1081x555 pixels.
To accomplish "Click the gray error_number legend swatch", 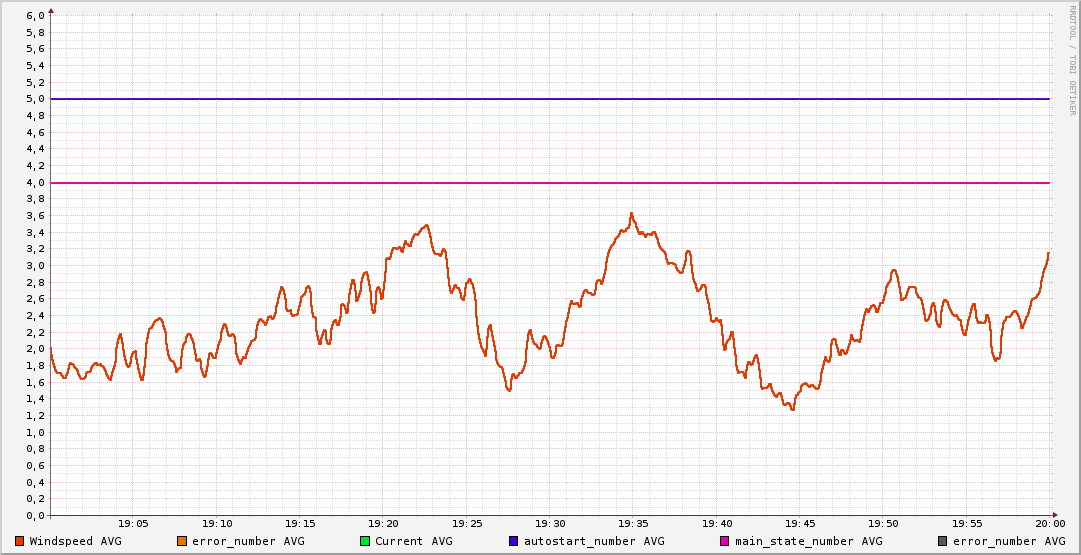I will pyautogui.click(x=942, y=541).
